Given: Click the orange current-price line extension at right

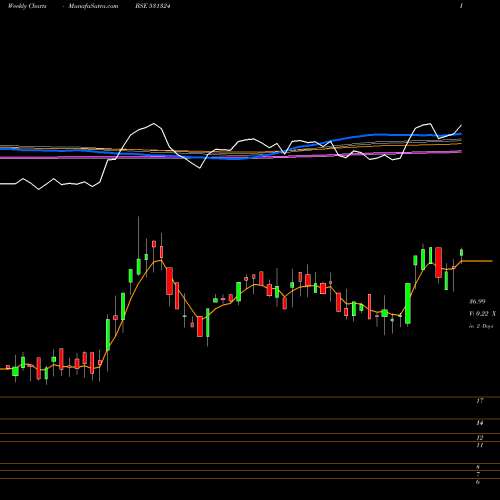Looking at the screenshot, I should pyautogui.click(x=477, y=261).
